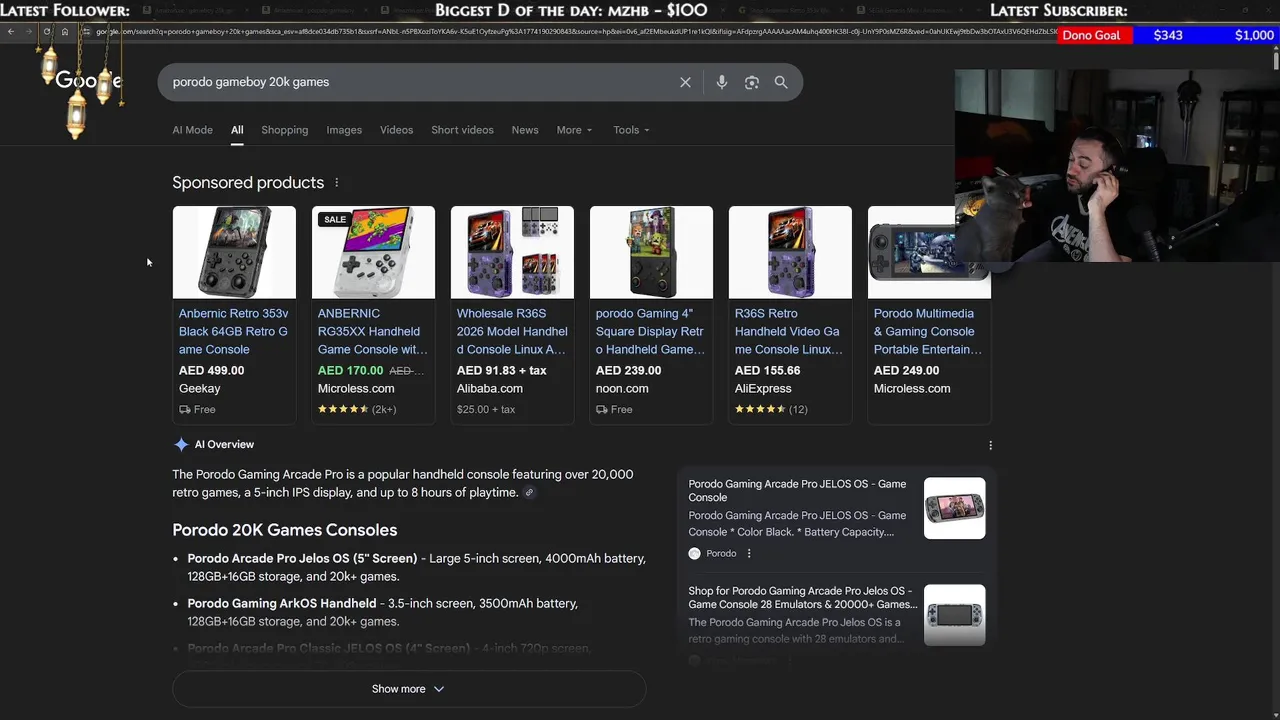
Task: Open Wholesale R36S 2026 product image
Action: coord(512,252)
